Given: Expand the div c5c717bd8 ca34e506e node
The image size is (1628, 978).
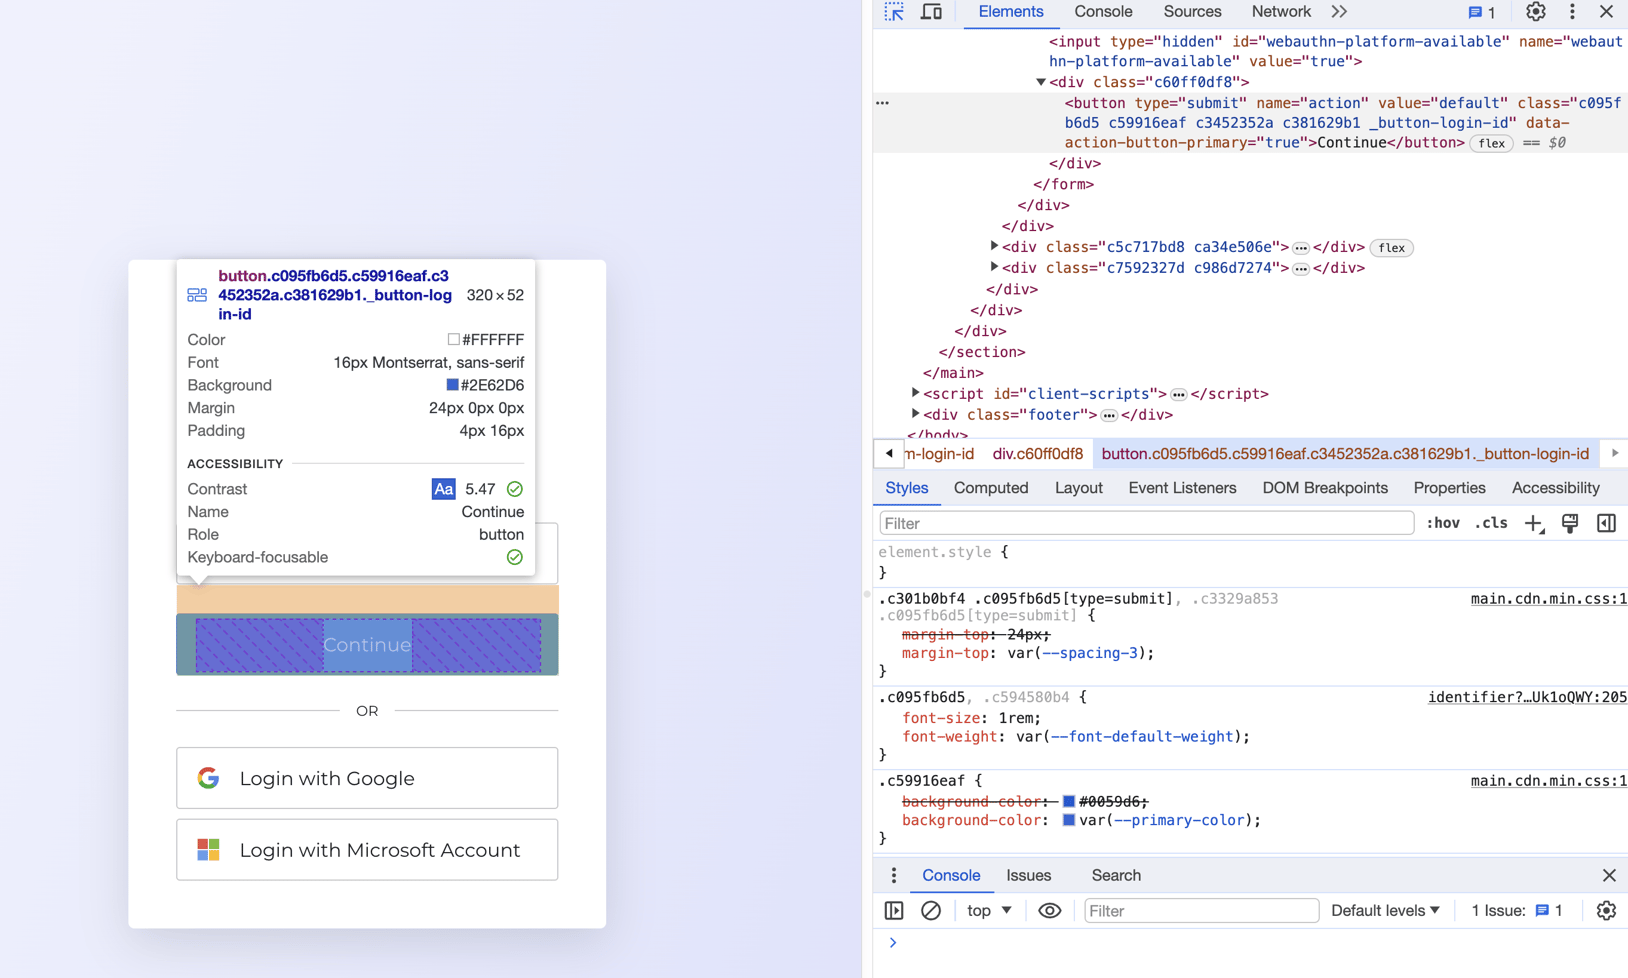Looking at the screenshot, I should click(994, 246).
